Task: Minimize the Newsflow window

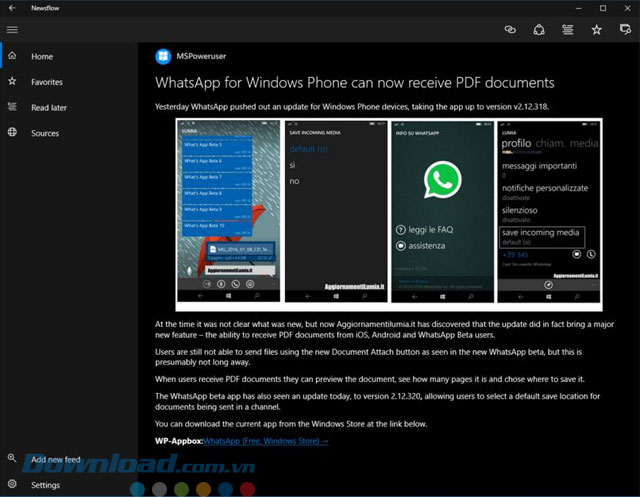Action: (578, 8)
